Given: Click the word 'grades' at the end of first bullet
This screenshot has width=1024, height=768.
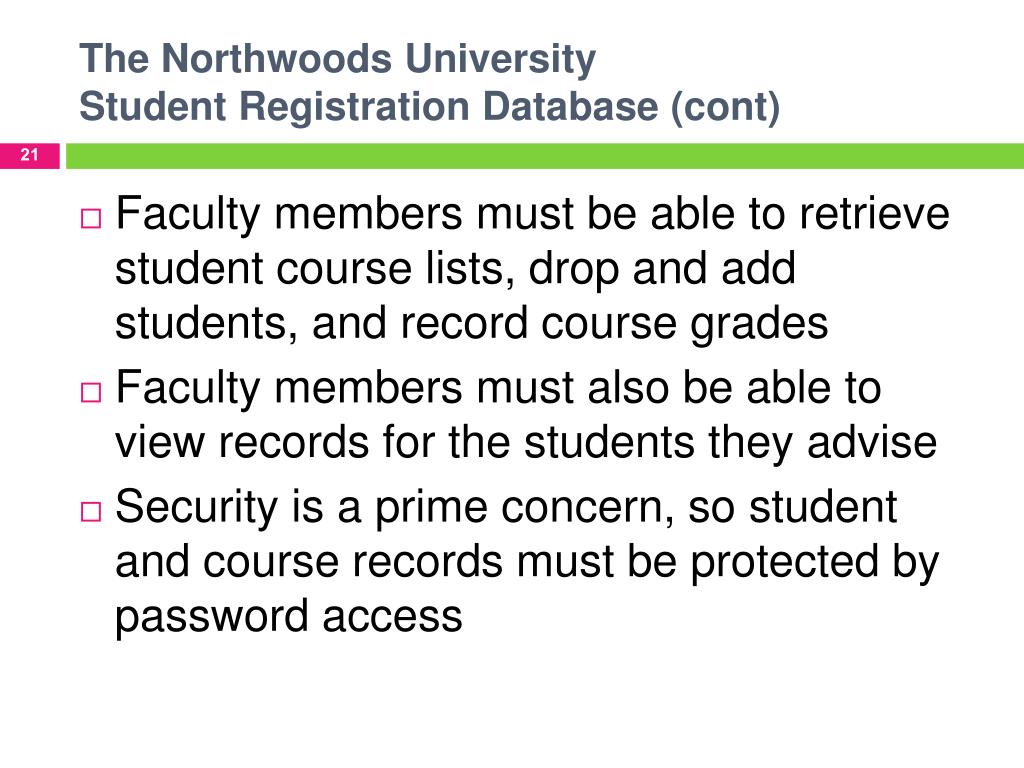Looking at the screenshot, I should (x=760, y=325).
